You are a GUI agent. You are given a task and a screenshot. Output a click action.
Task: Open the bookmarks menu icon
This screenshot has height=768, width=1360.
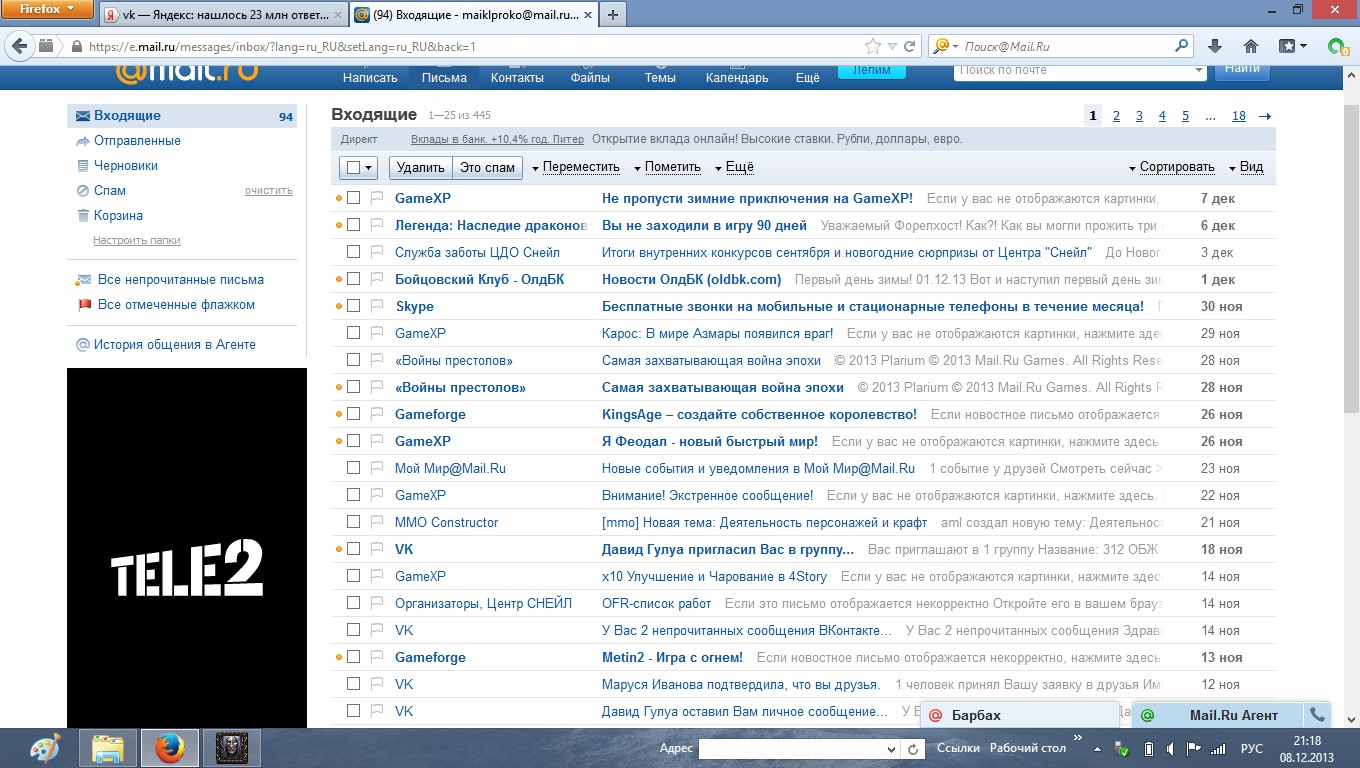(1292, 46)
